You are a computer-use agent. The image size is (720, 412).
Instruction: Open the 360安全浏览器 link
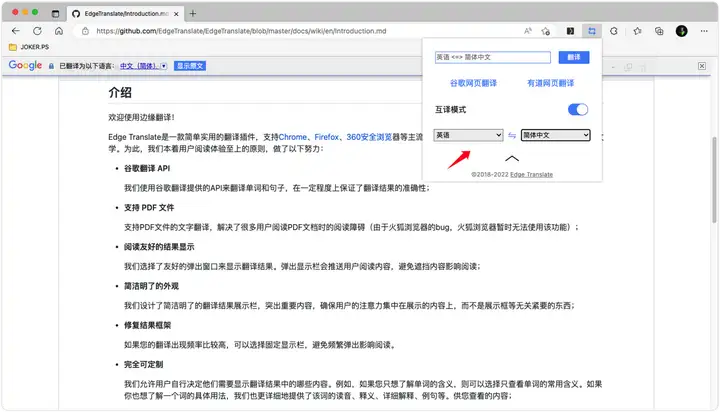click(369, 137)
